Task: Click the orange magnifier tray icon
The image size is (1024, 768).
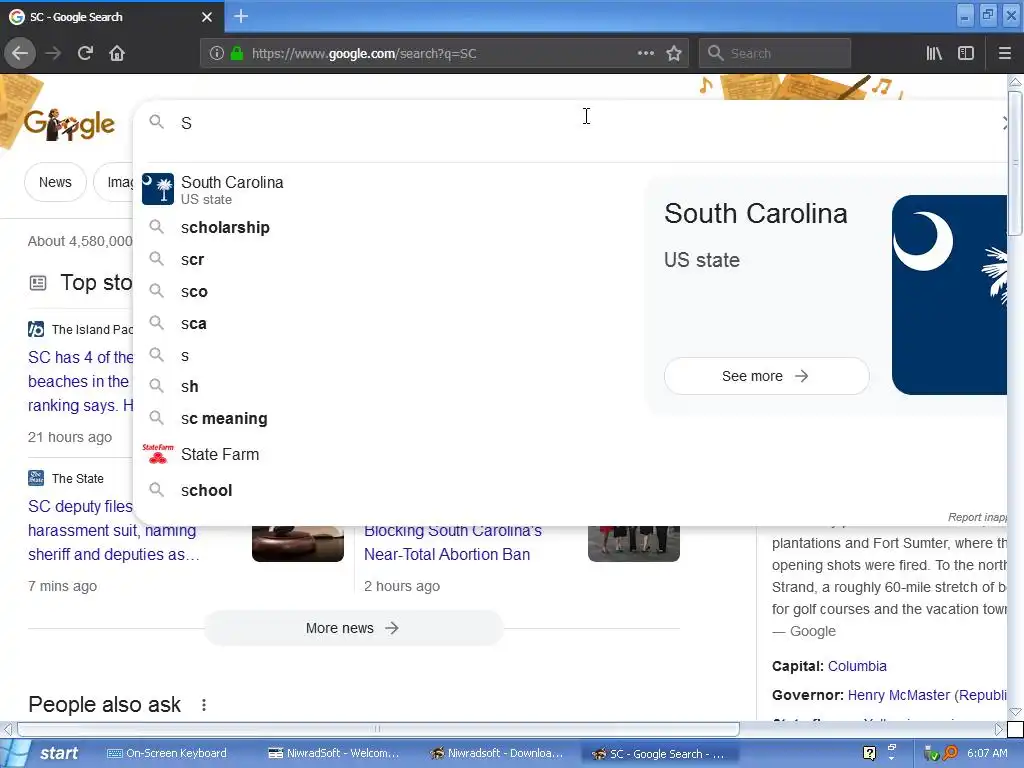Action: click(950, 753)
